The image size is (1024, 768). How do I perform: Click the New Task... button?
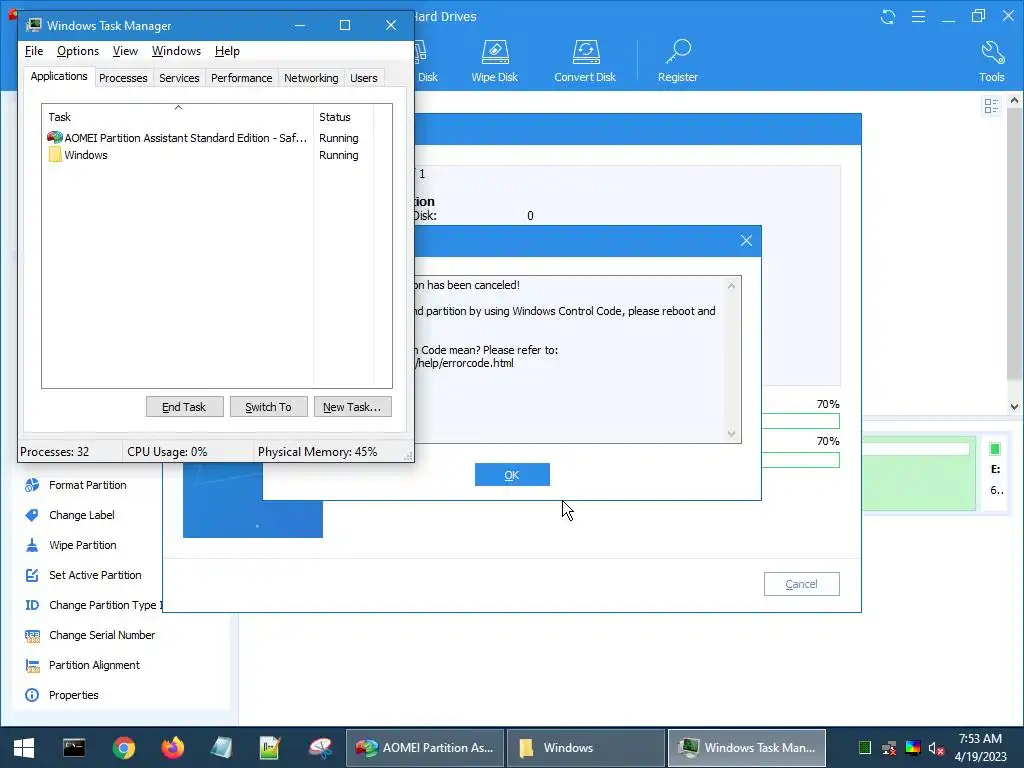click(352, 407)
